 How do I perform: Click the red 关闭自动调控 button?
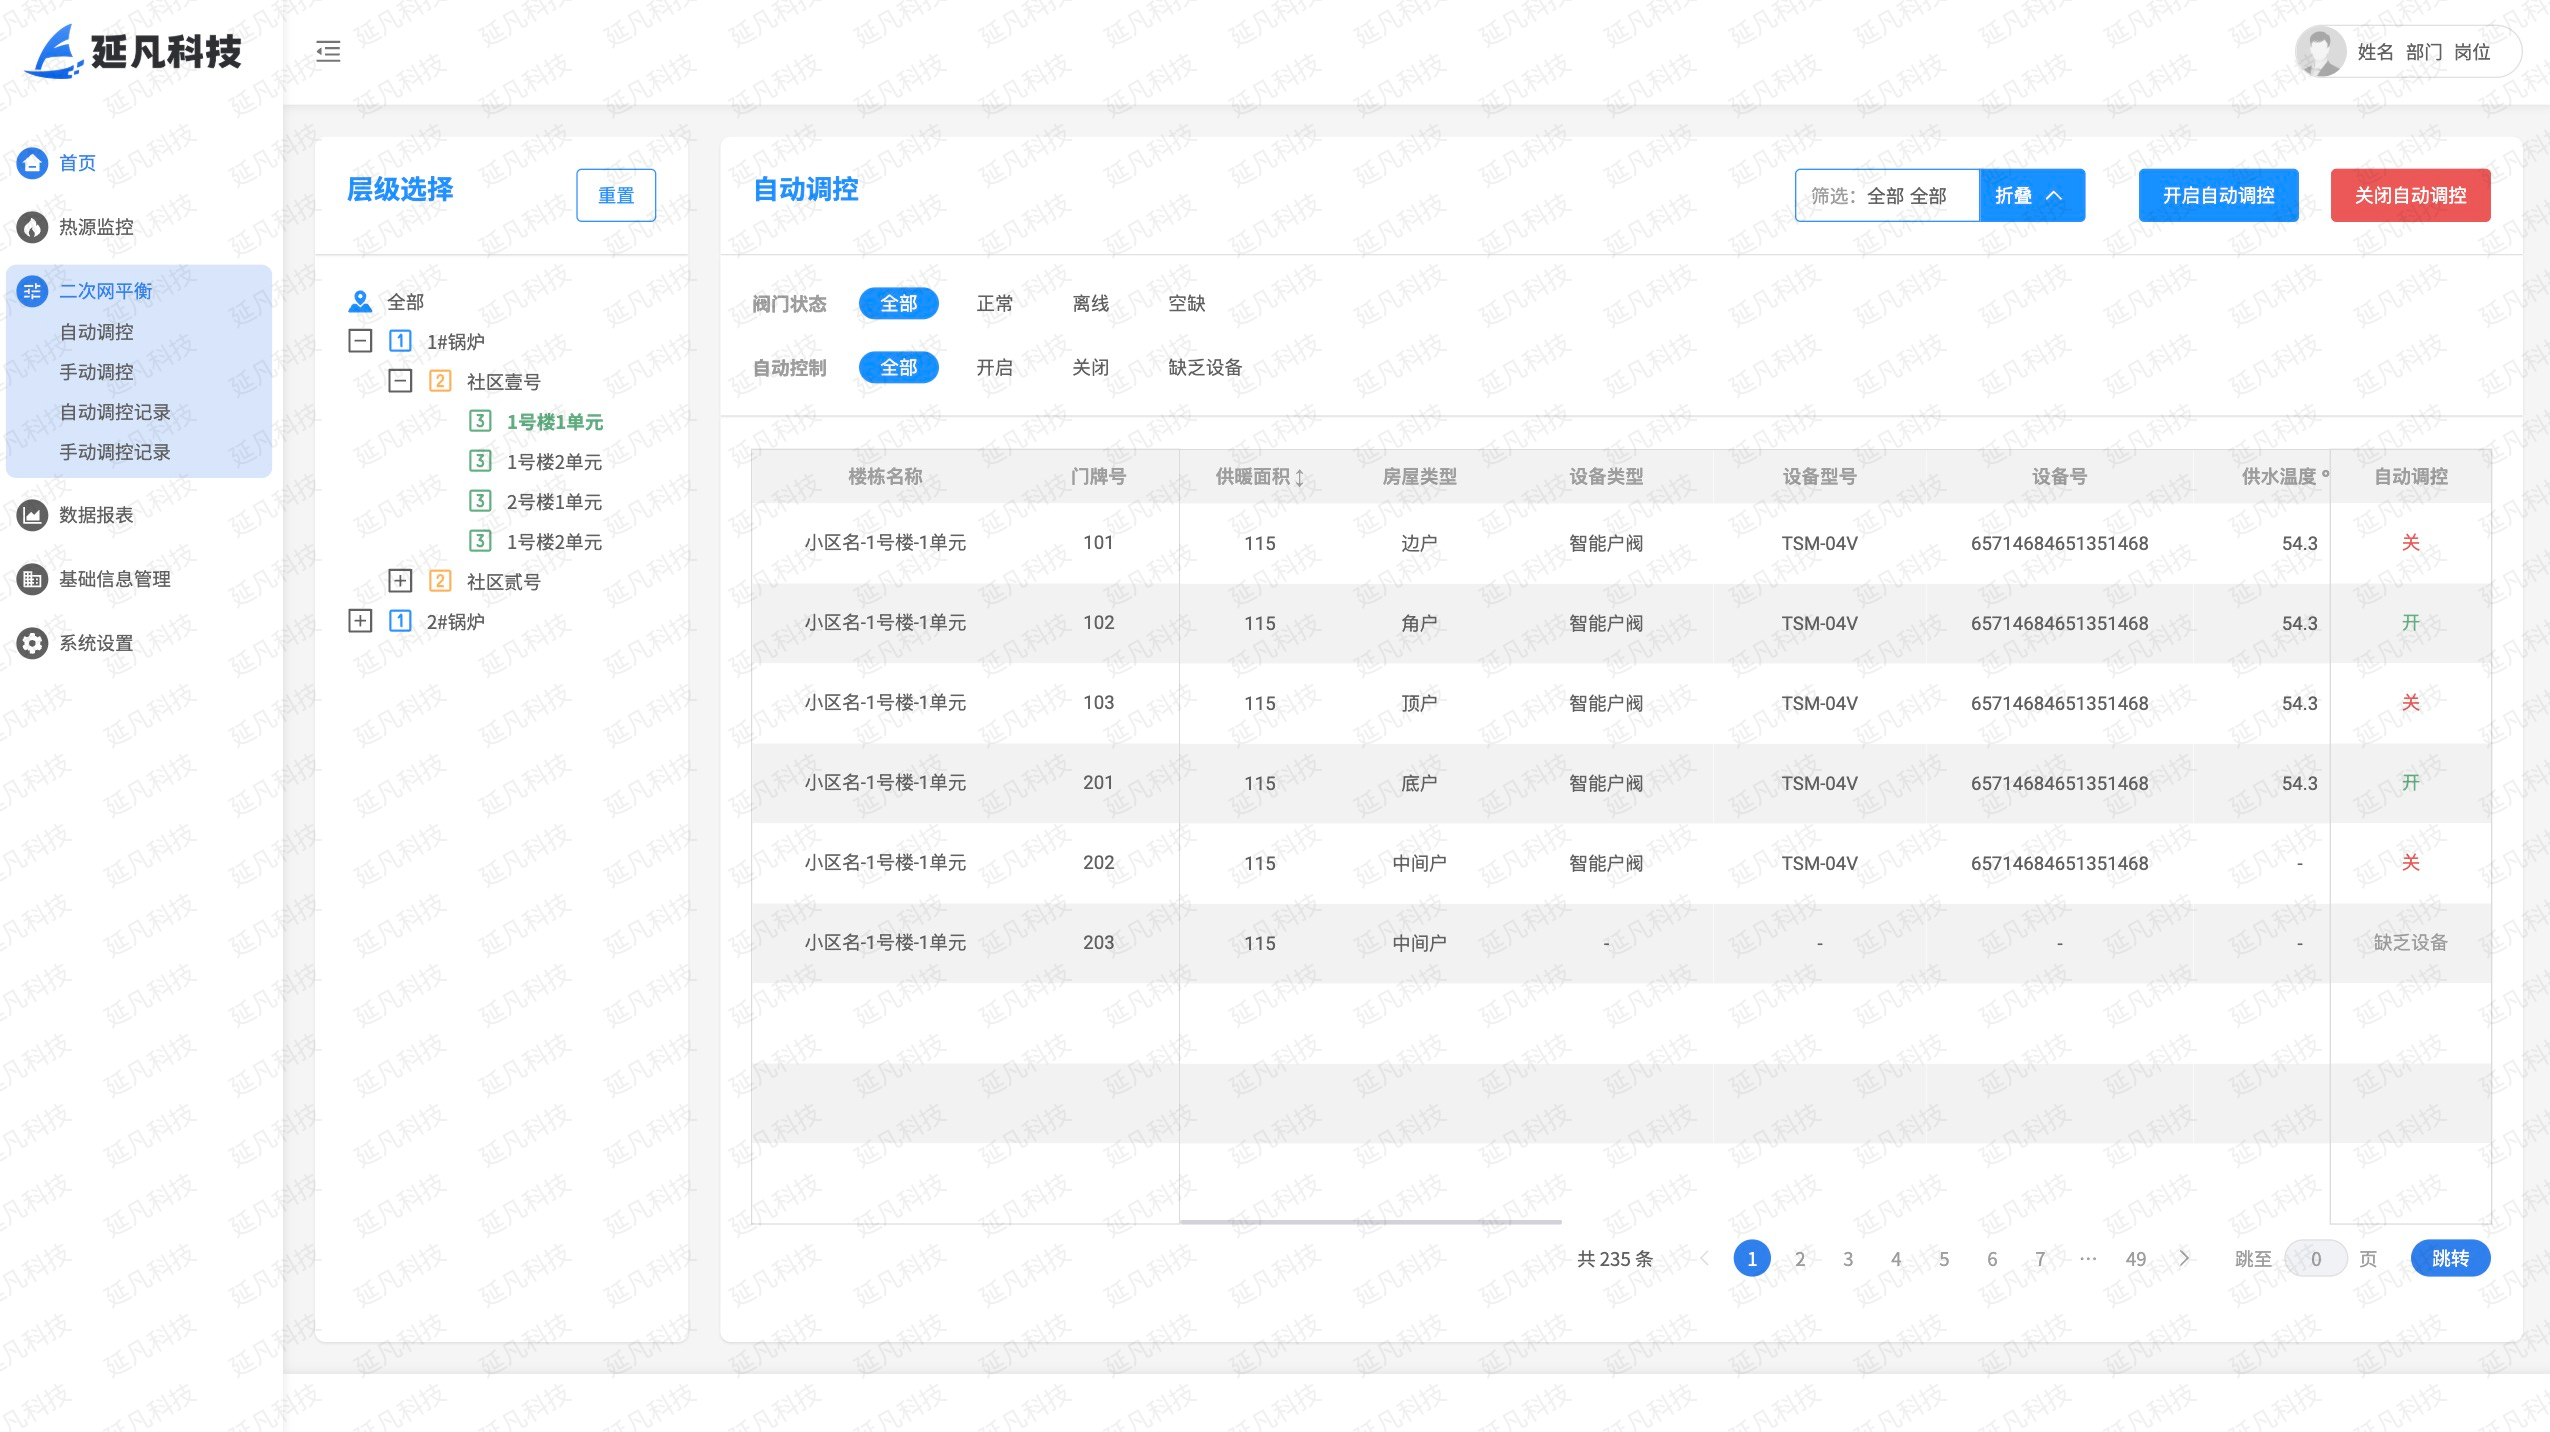[x=2409, y=196]
